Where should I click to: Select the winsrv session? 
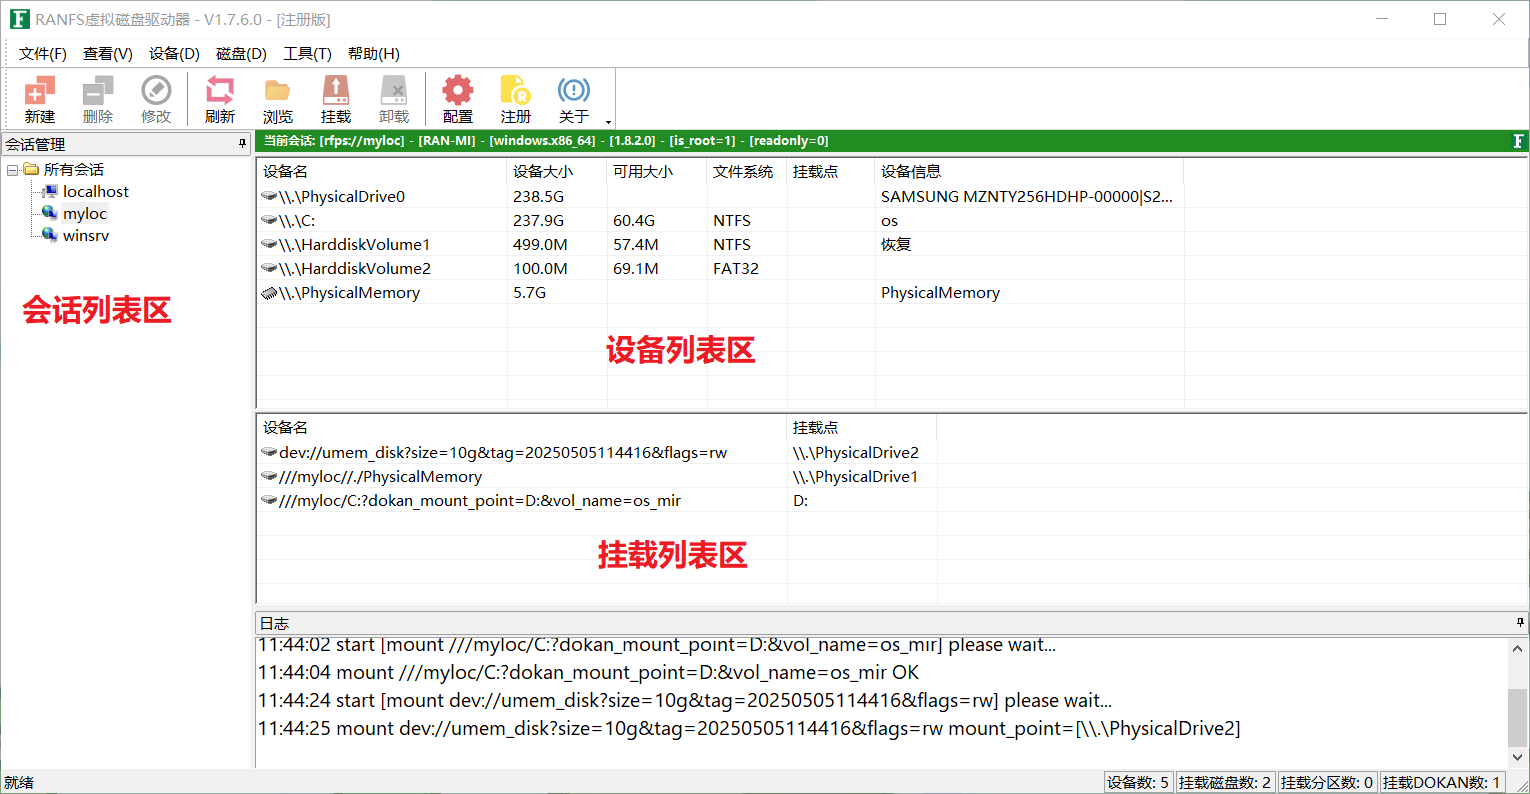tap(86, 236)
